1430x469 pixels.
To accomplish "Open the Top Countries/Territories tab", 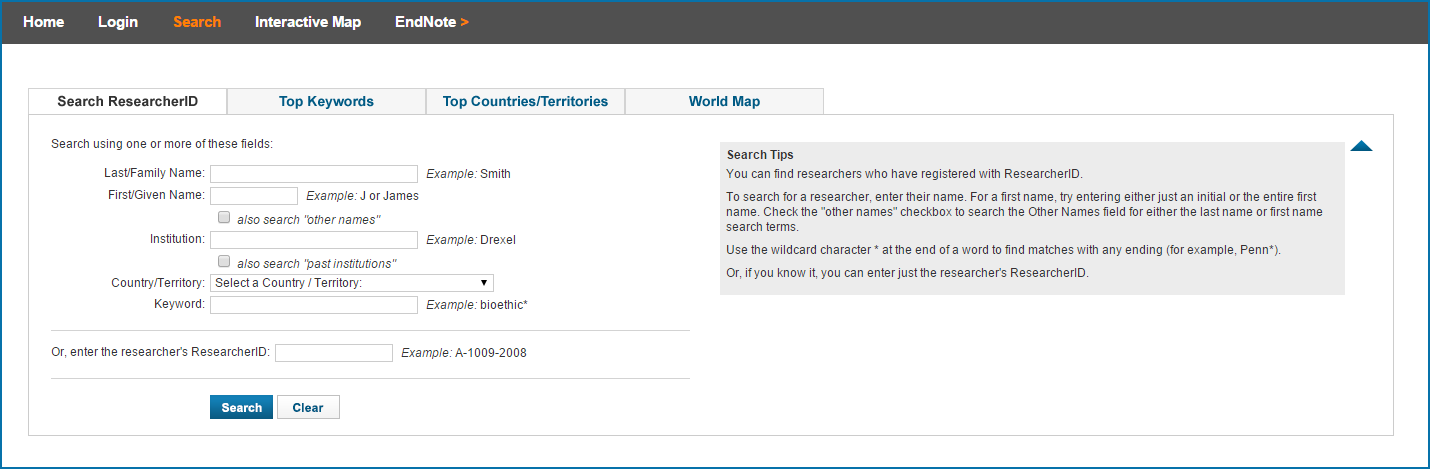I will [x=525, y=101].
